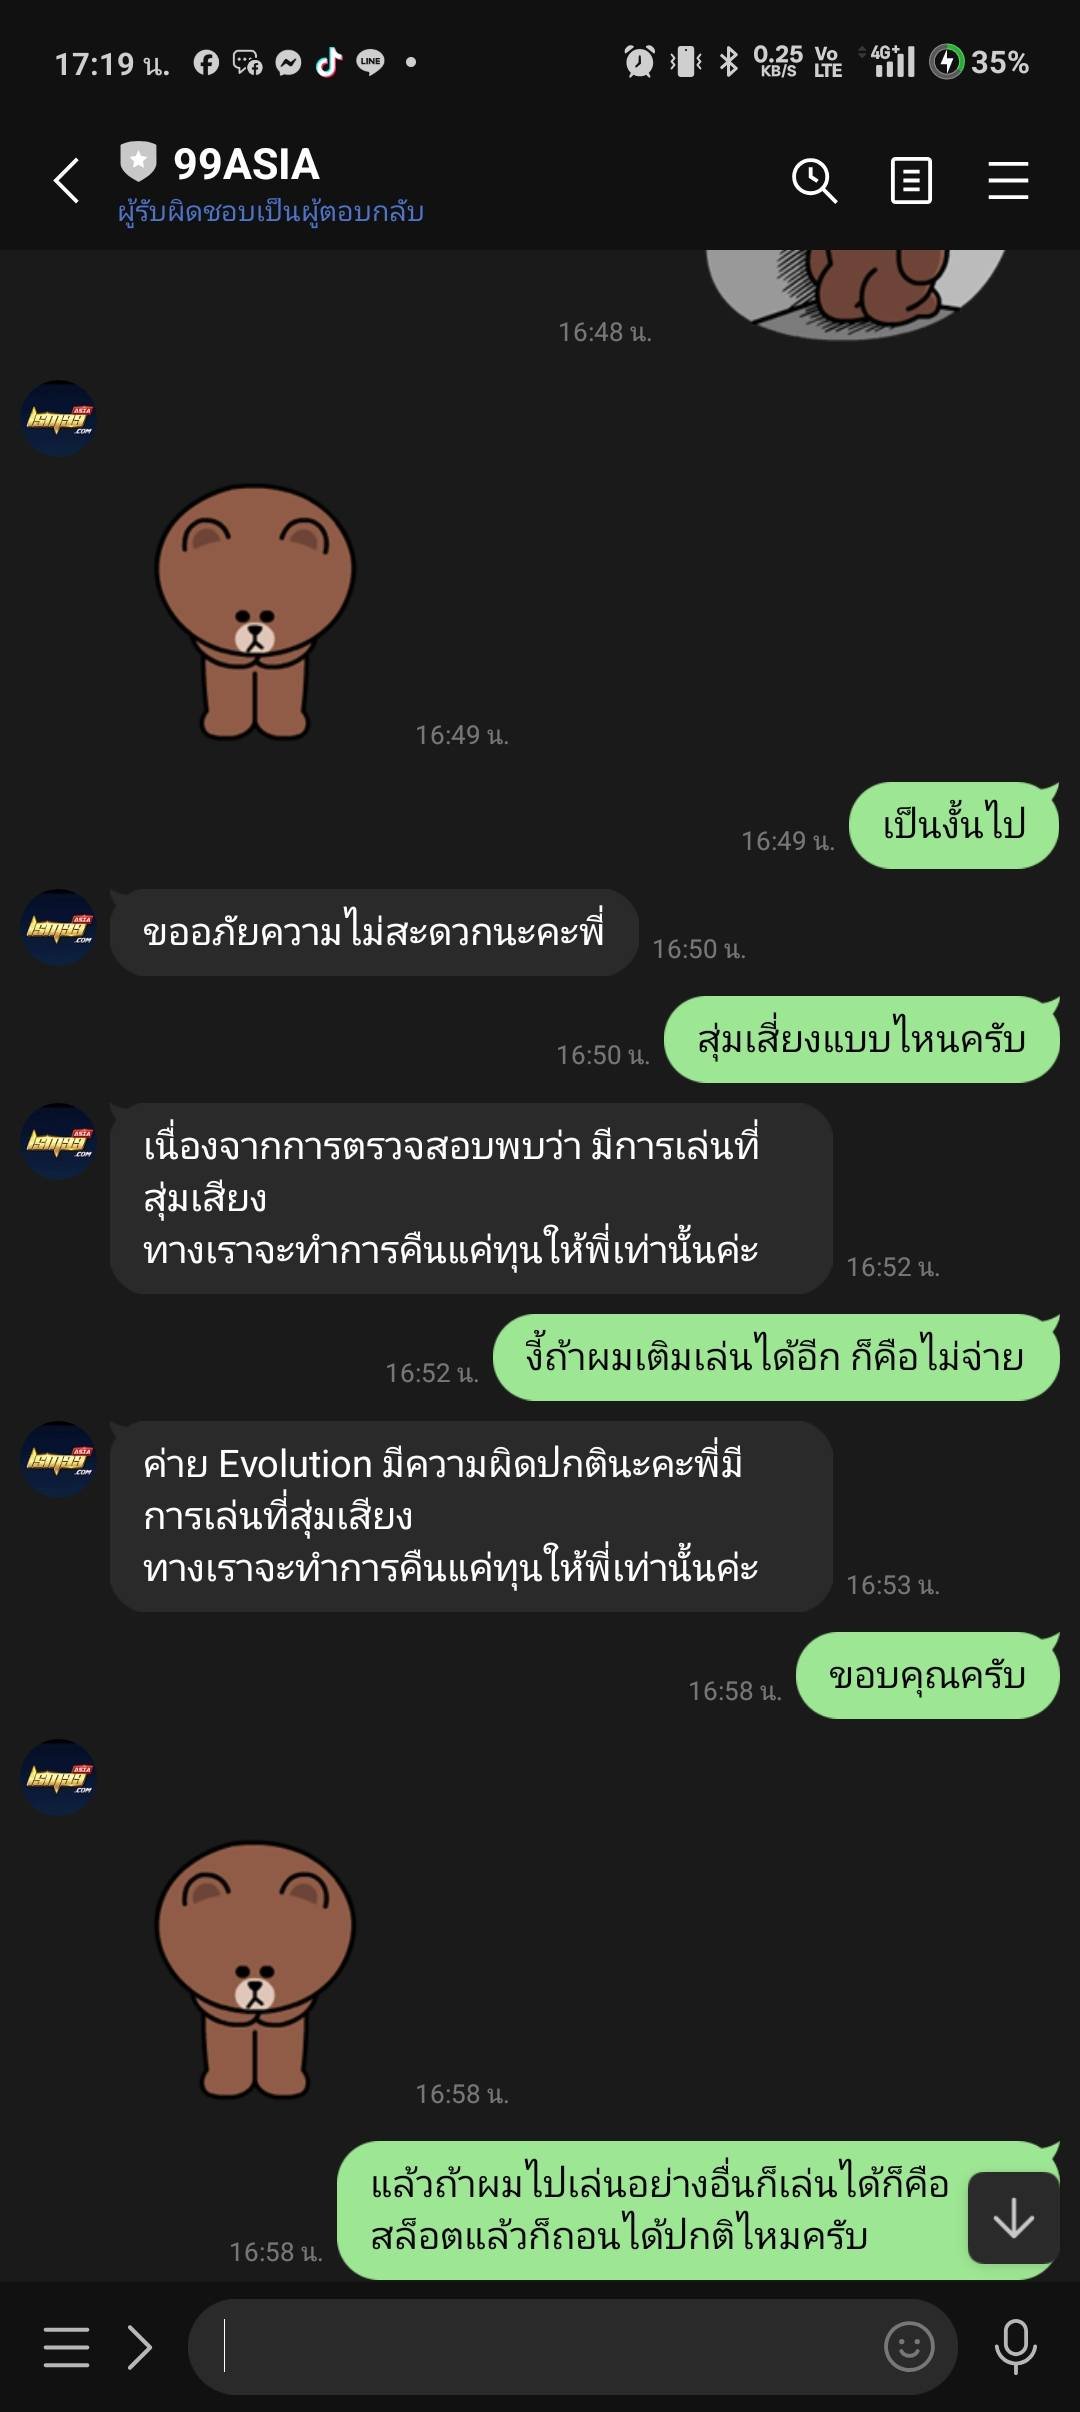Tap the microphone voice message icon

point(1015,2346)
